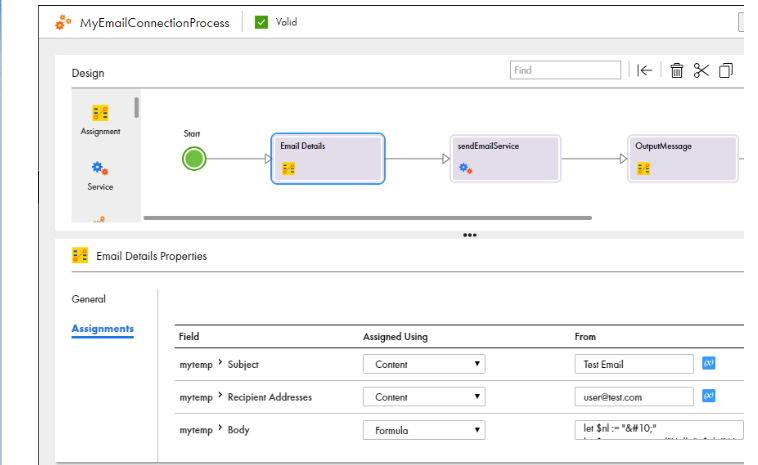
Task: Select the Email Details step box
Action: pos(328,159)
